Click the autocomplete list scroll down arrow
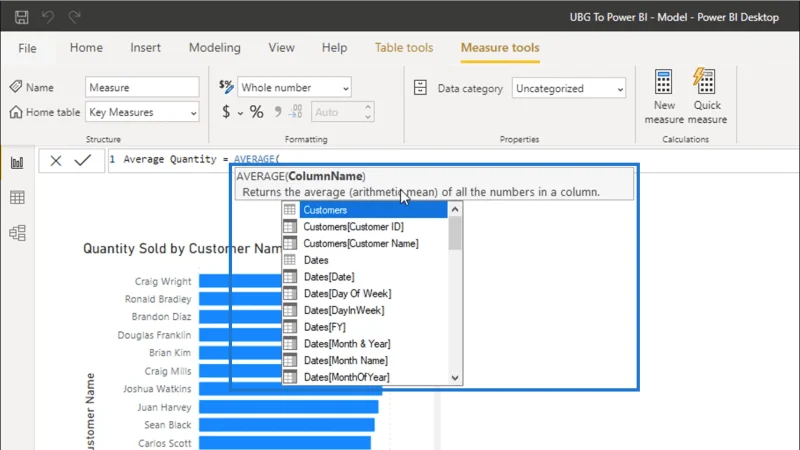Image resolution: width=800 pixels, height=450 pixels. point(455,378)
